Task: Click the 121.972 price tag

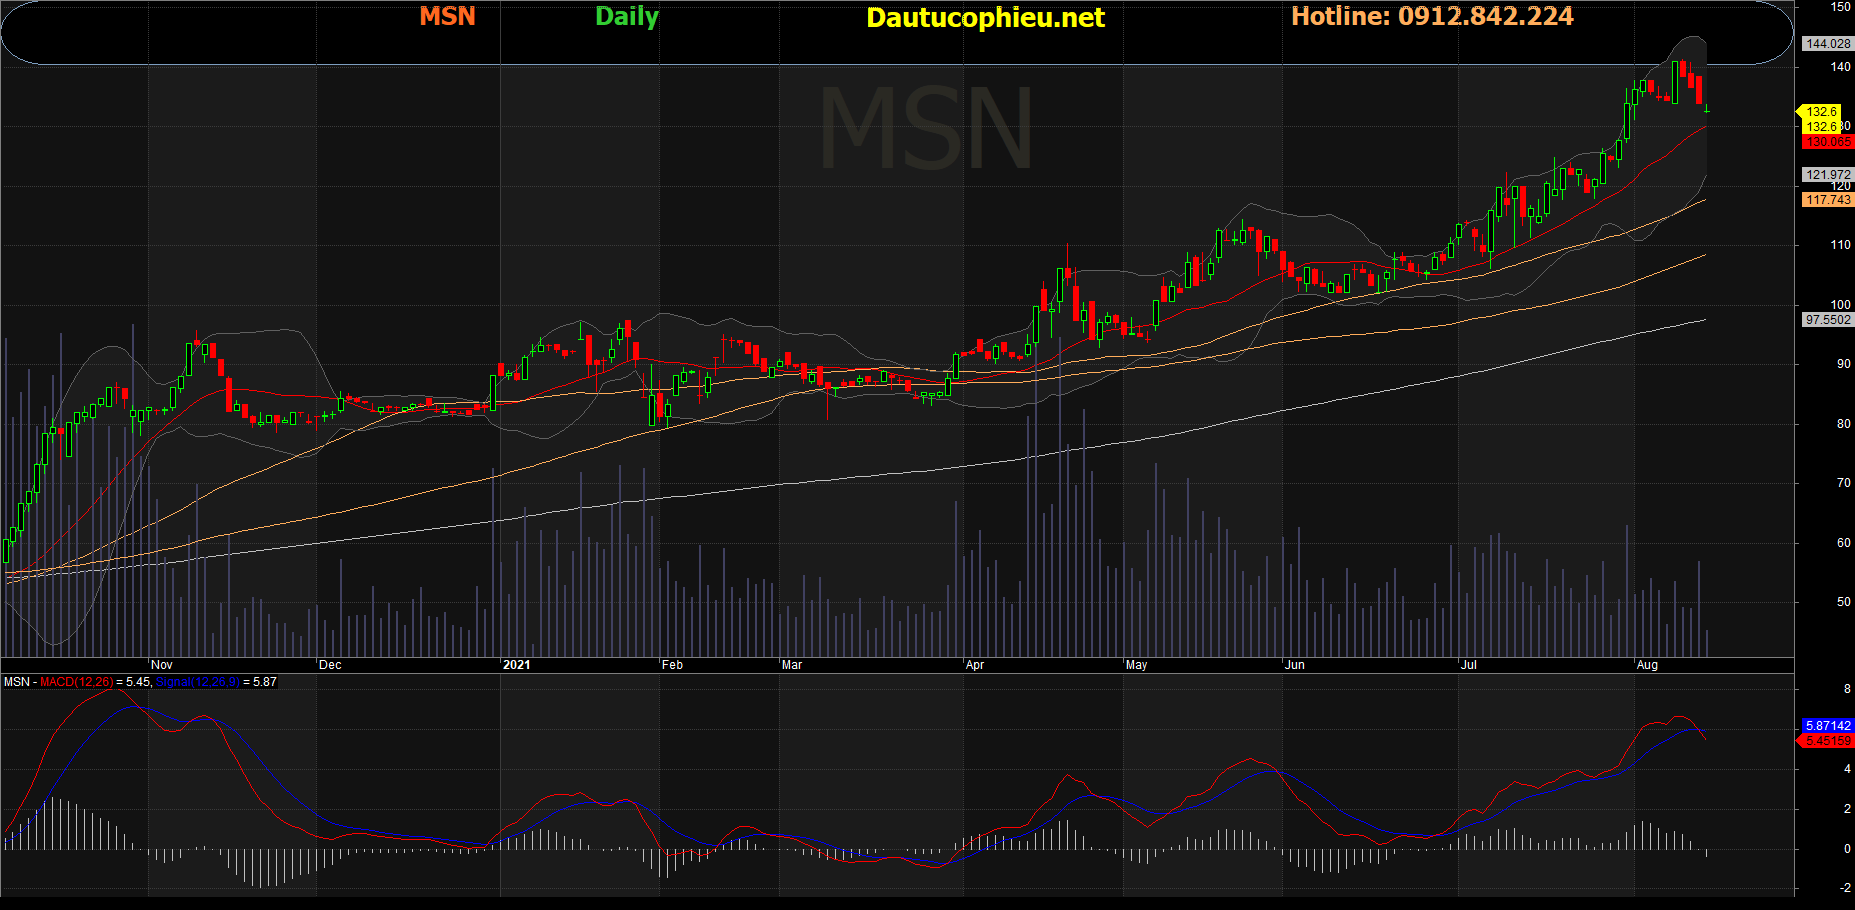Action: coord(1827,175)
